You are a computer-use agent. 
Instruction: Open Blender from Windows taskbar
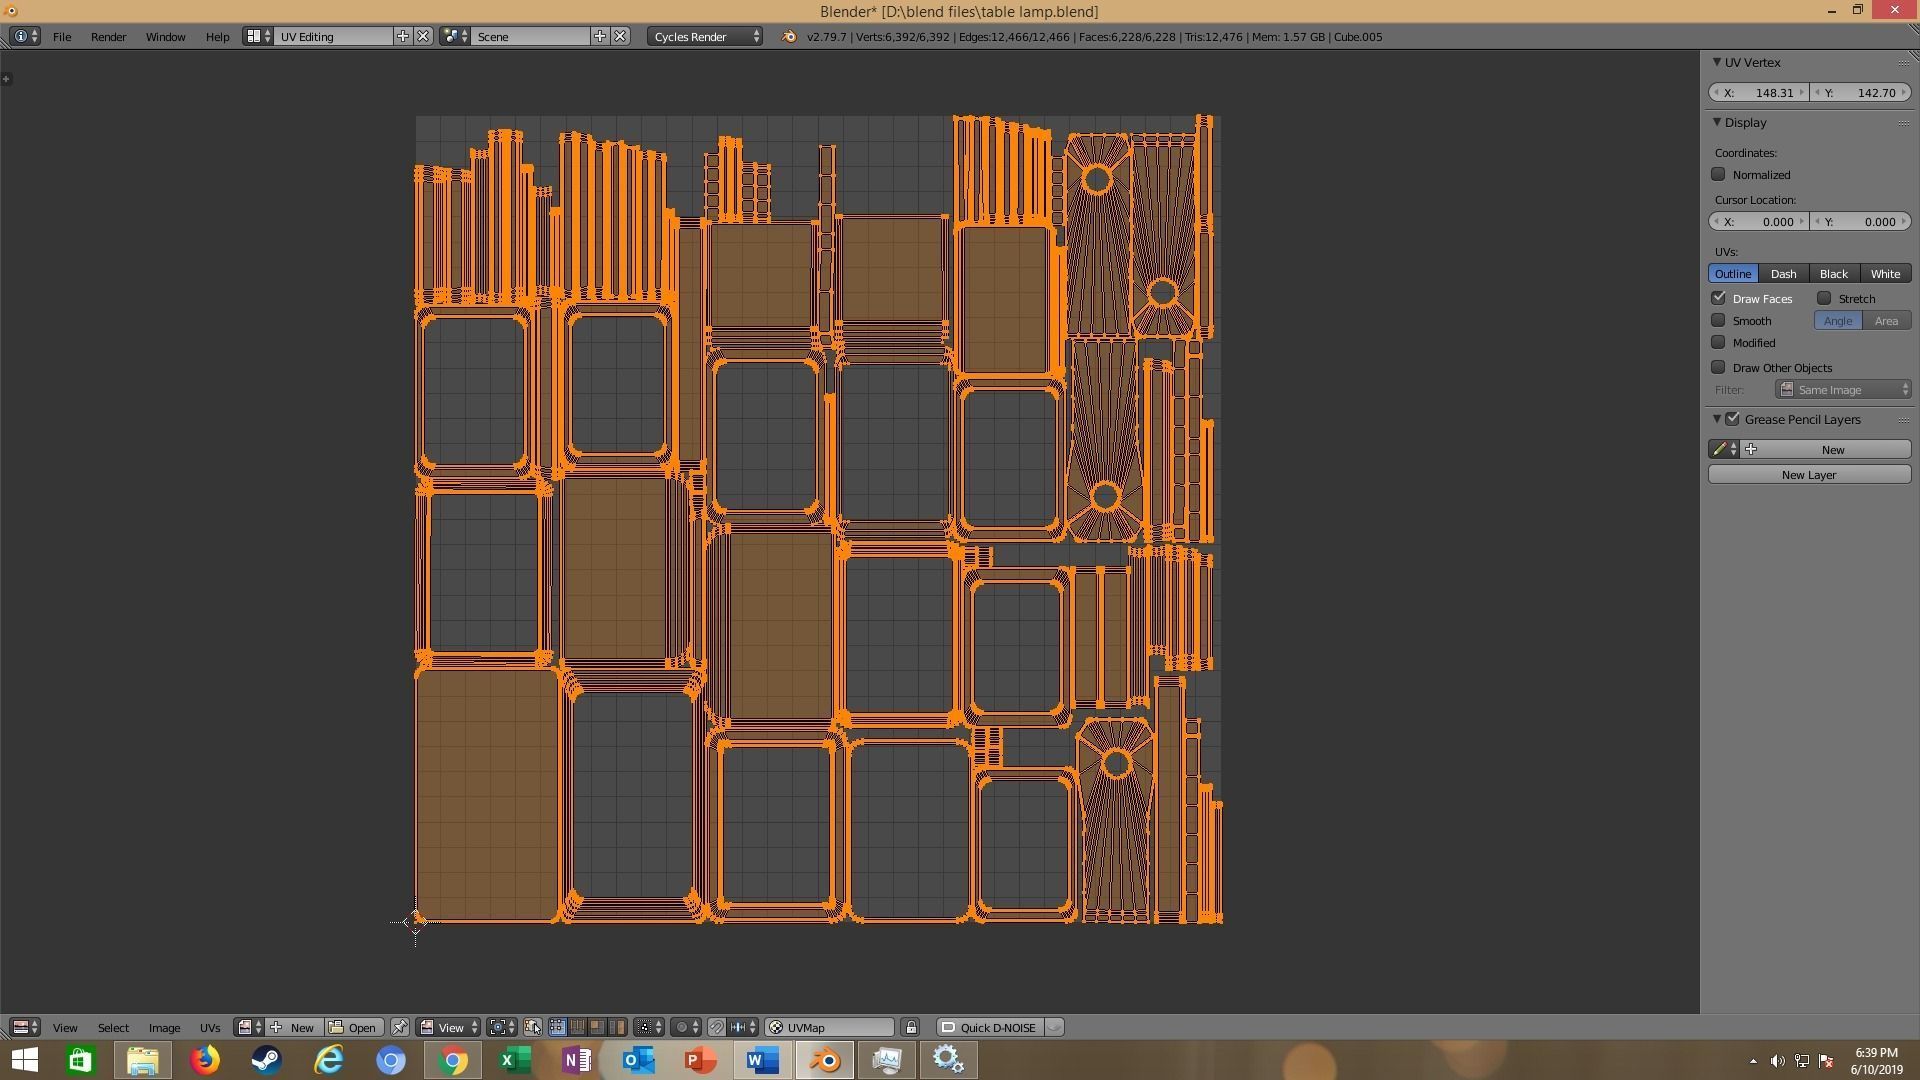(825, 1059)
